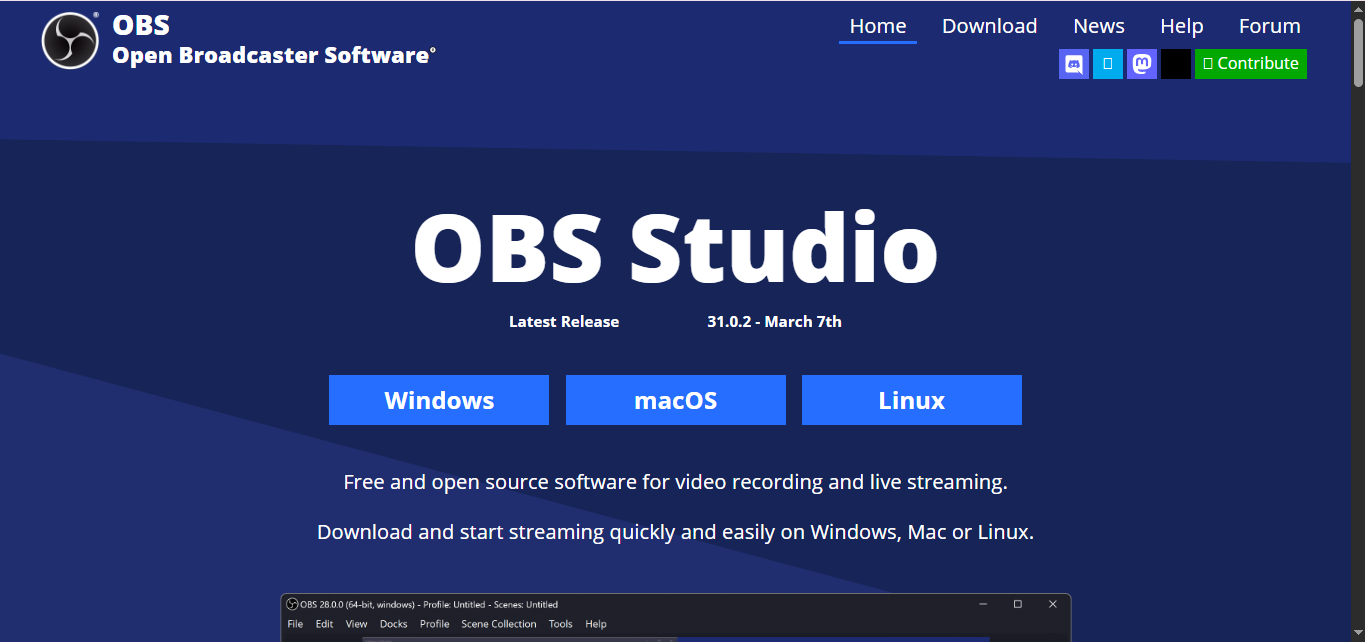
Task: Click the Latest Release label
Action: tap(564, 322)
